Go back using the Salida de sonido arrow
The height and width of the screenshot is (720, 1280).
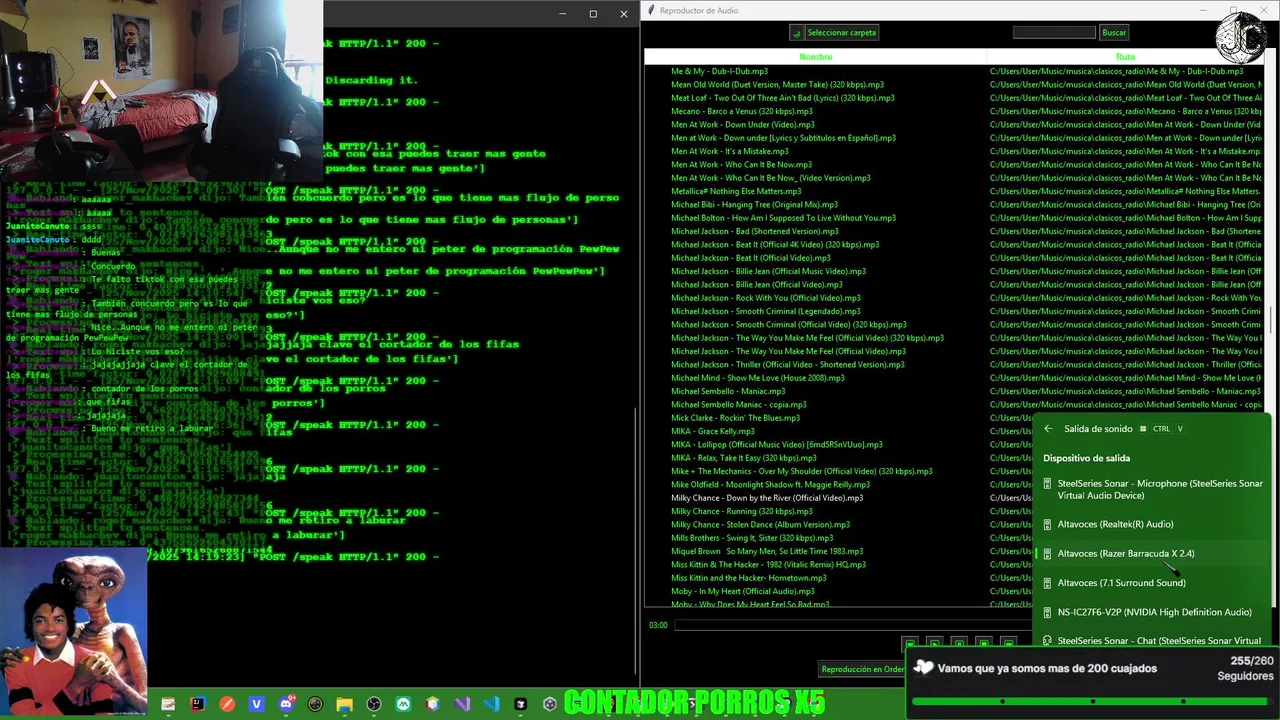[1048, 429]
